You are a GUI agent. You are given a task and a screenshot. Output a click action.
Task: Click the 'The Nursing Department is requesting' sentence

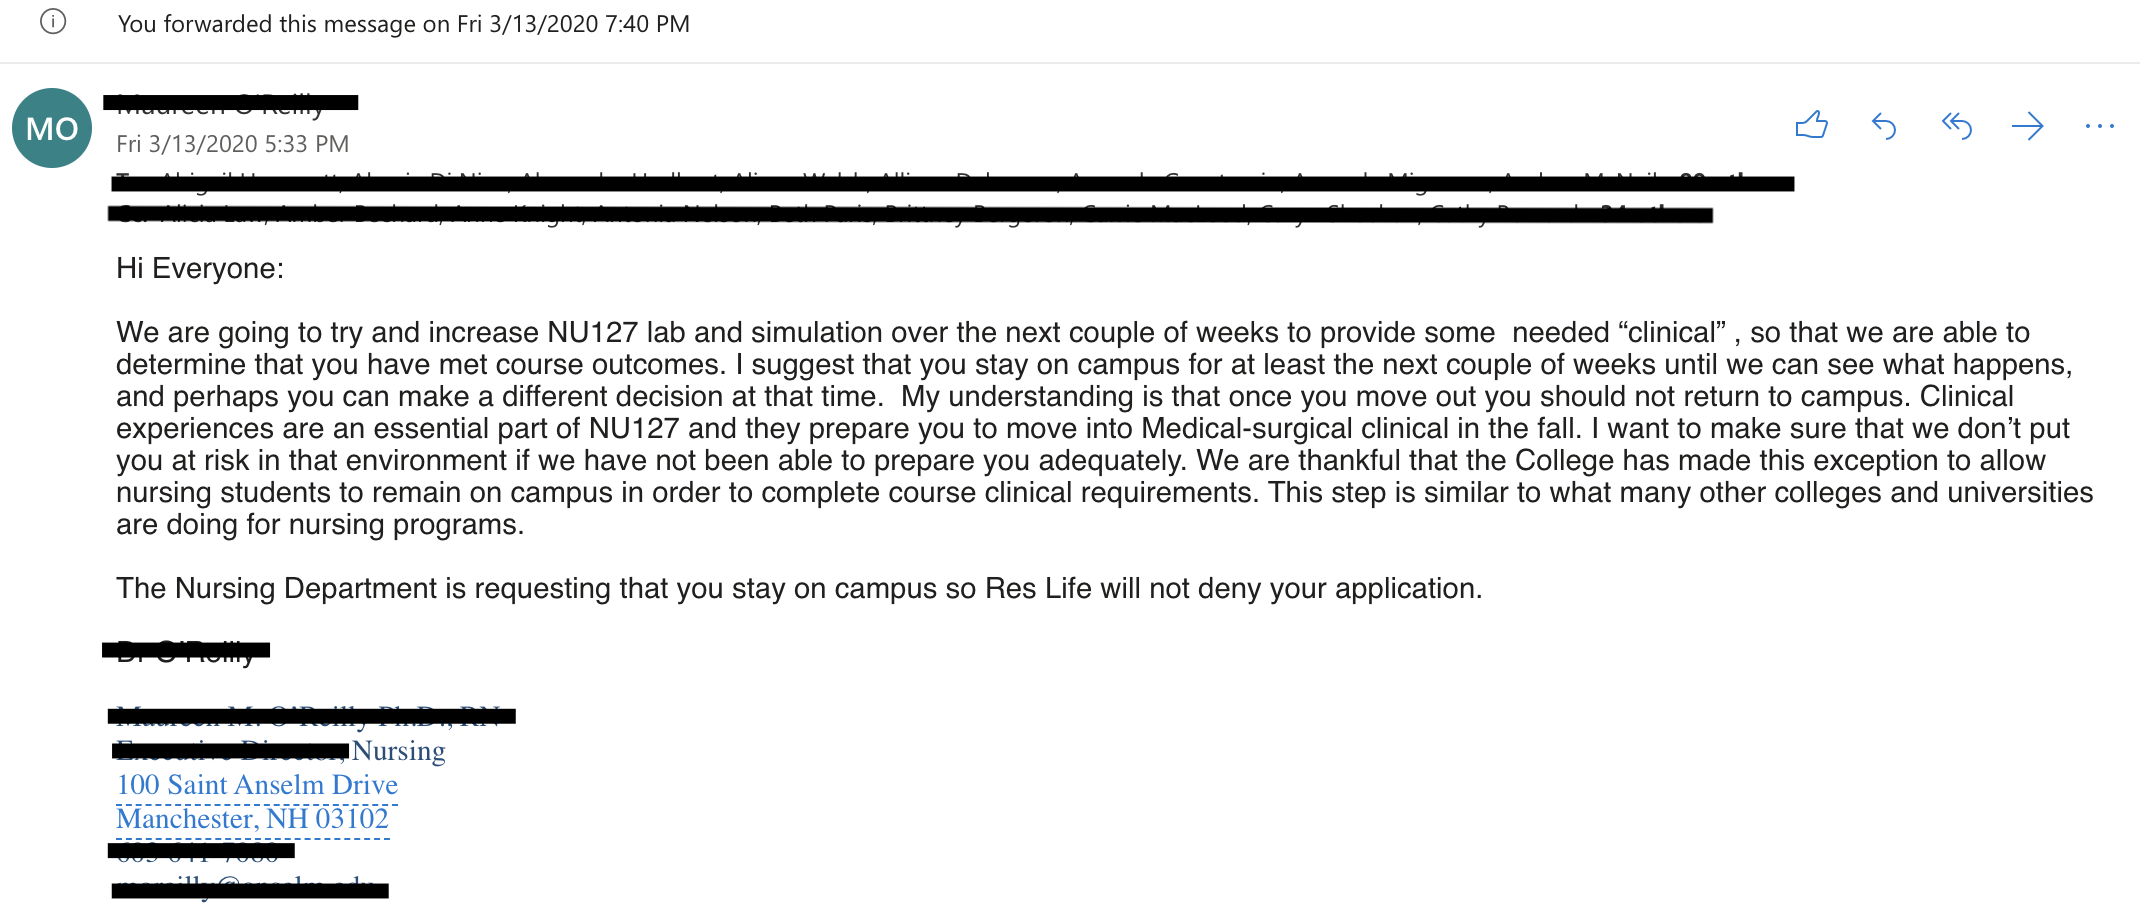[798, 588]
